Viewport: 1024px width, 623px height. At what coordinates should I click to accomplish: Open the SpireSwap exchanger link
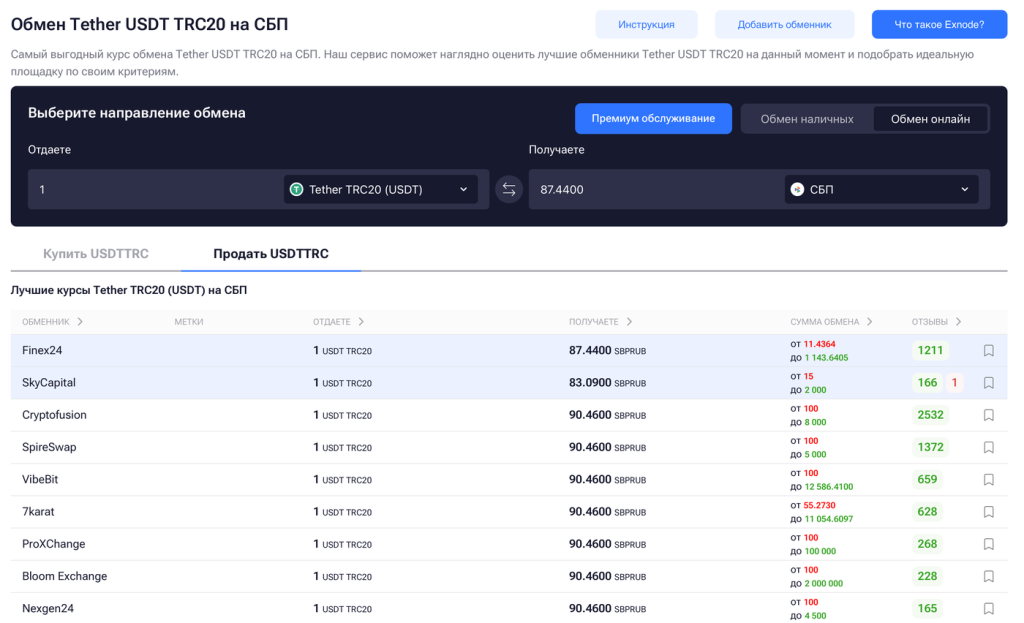tap(49, 447)
